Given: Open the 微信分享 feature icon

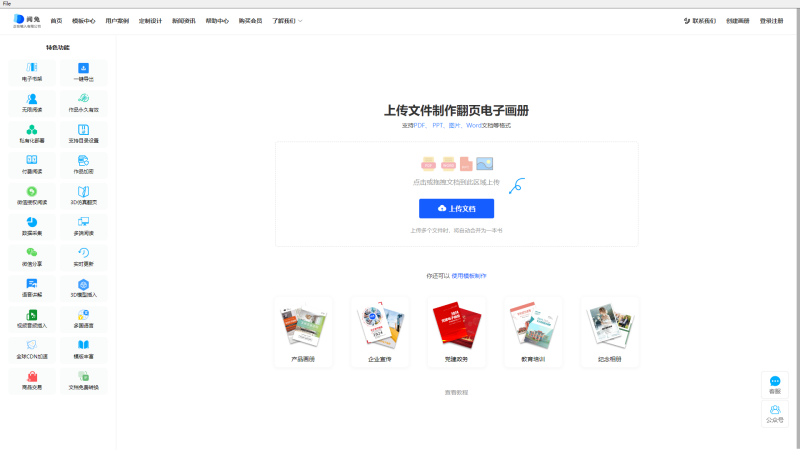Looking at the screenshot, I should (x=32, y=252).
